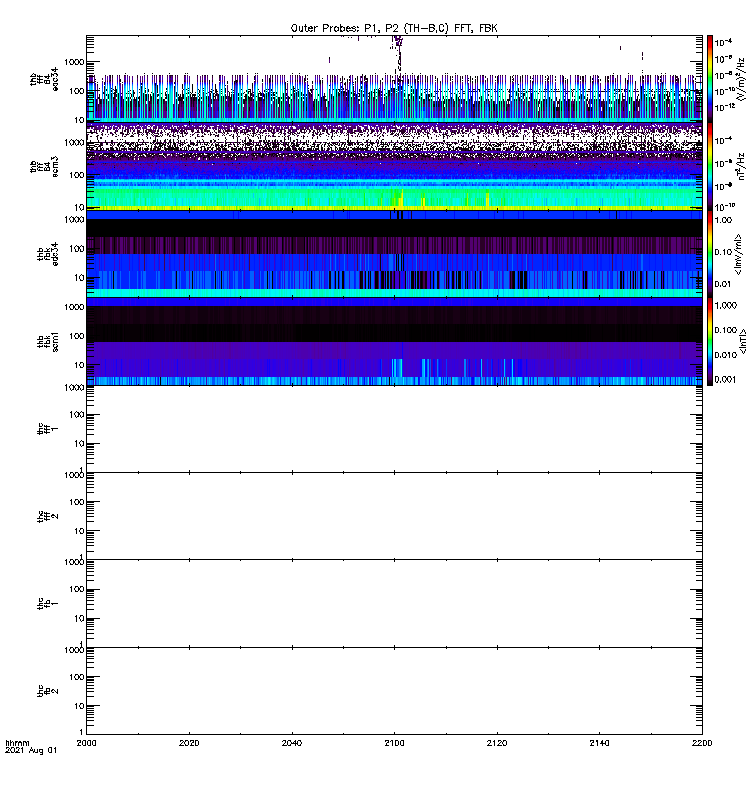Click the 'thc fb 2' y-axis title
The width and height of the screenshot is (750, 800).
[48, 691]
